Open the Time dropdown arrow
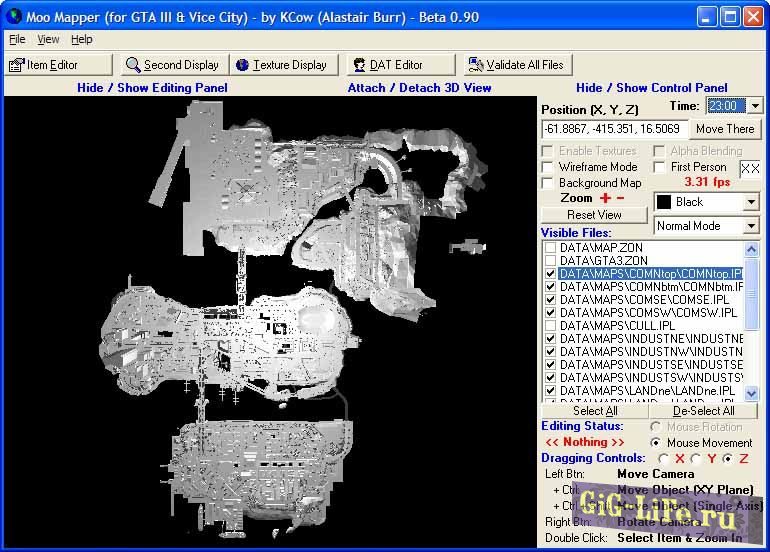The image size is (770, 552). click(x=755, y=106)
